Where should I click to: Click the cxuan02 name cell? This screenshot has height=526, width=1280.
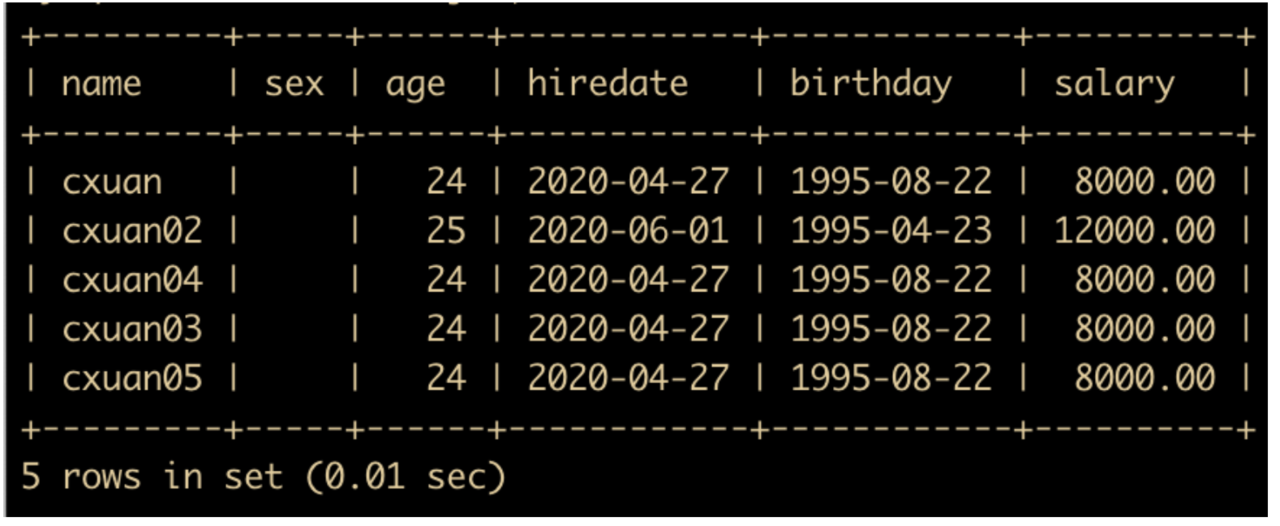click(132, 230)
